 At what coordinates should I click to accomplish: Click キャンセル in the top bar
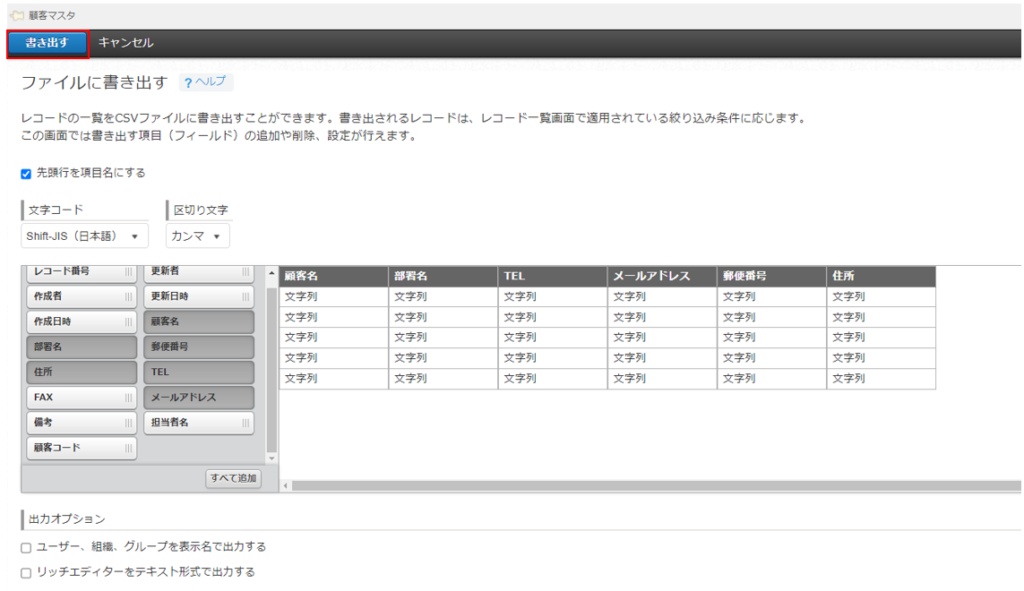click(126, 43)
